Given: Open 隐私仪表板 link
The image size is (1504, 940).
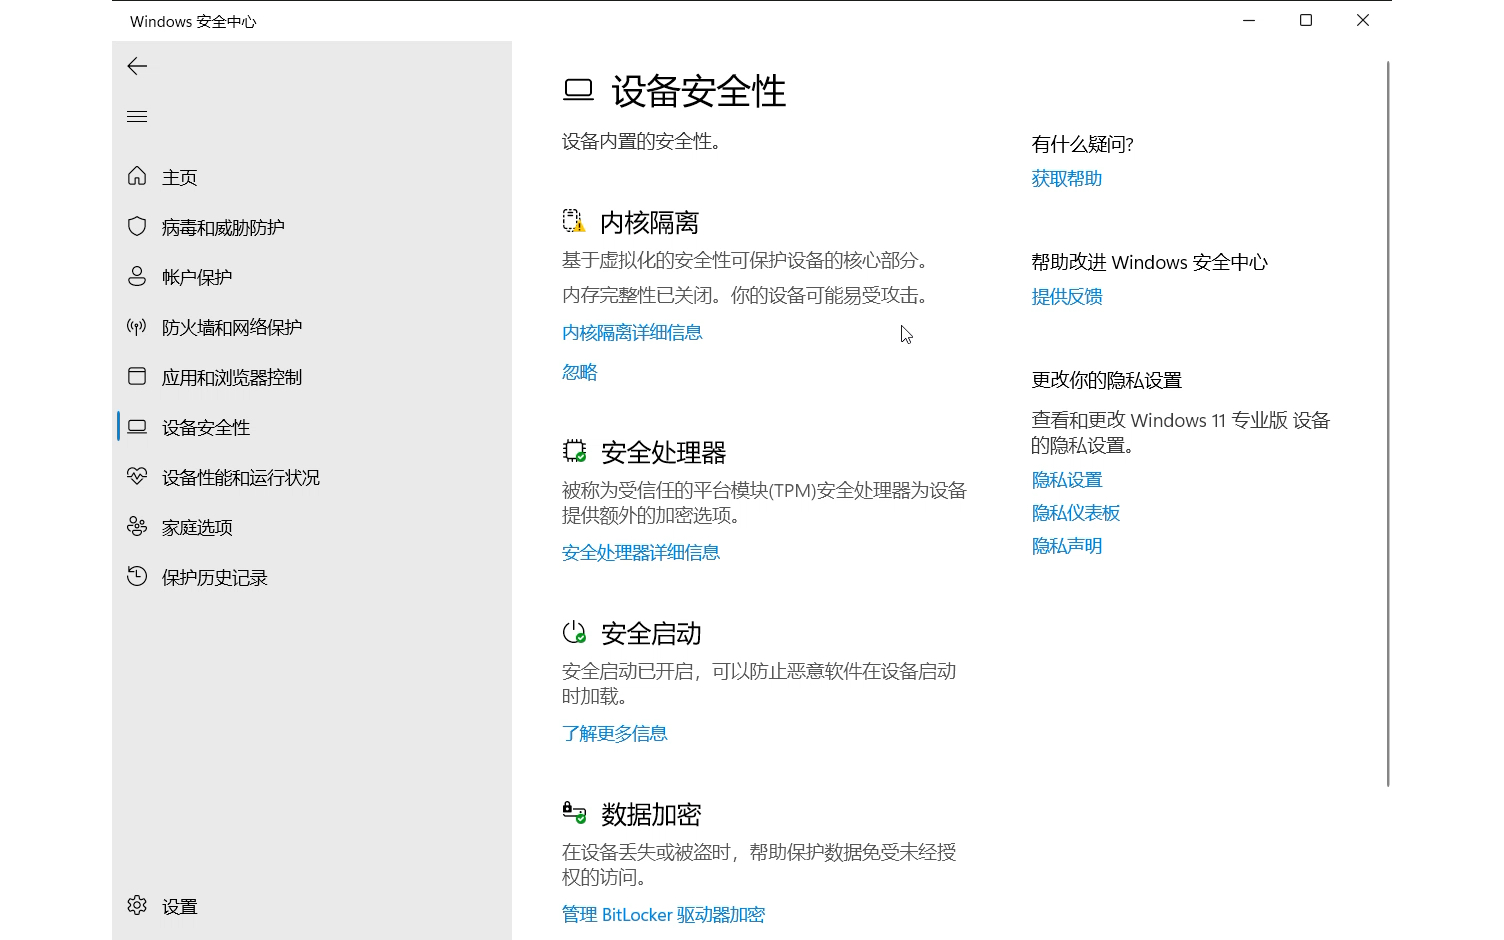Looking at the screenshot, I should coord(1076,513).
